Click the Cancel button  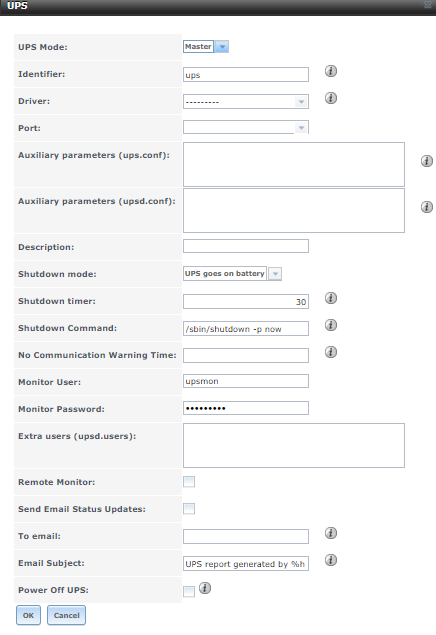(66, 615)
